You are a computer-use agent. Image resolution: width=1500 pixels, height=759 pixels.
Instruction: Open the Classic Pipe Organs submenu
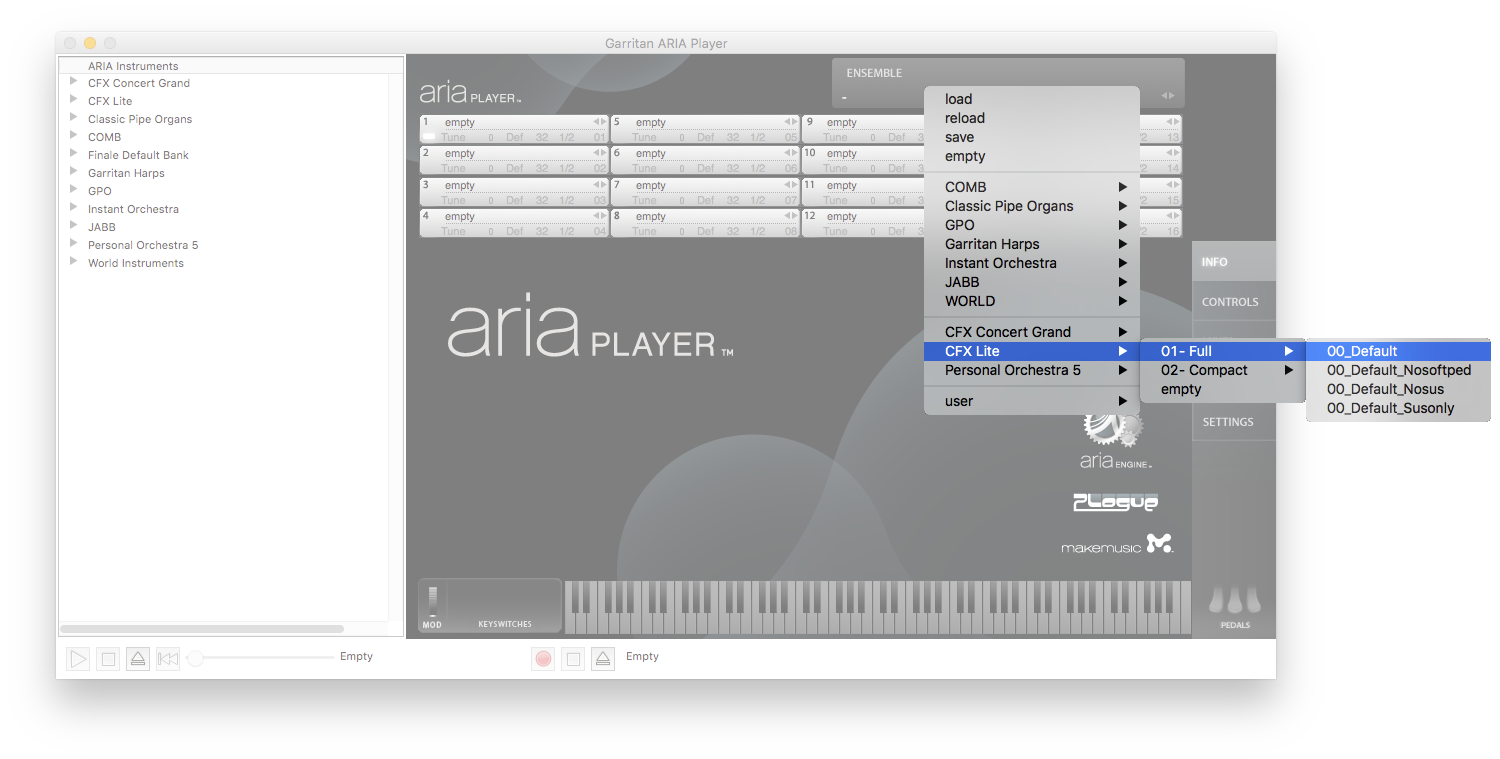click(x=1032, y=206)
